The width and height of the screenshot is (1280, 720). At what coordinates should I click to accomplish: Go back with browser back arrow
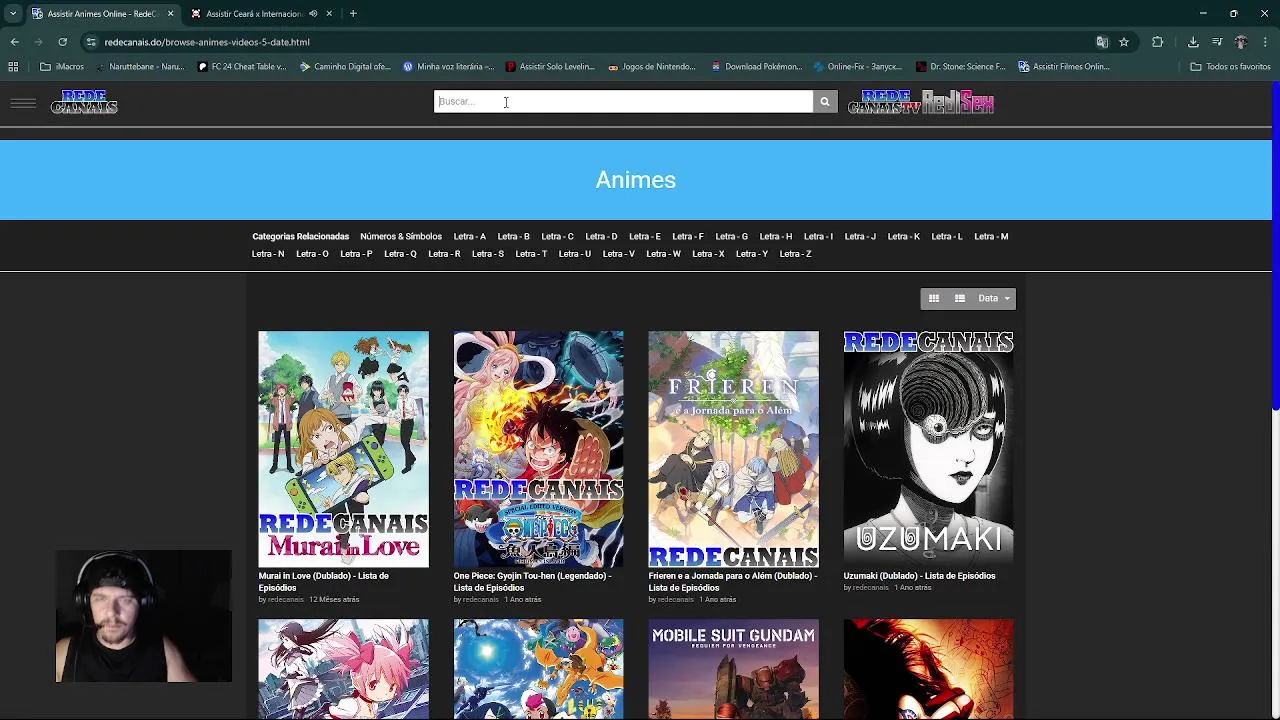pos(14,42)
